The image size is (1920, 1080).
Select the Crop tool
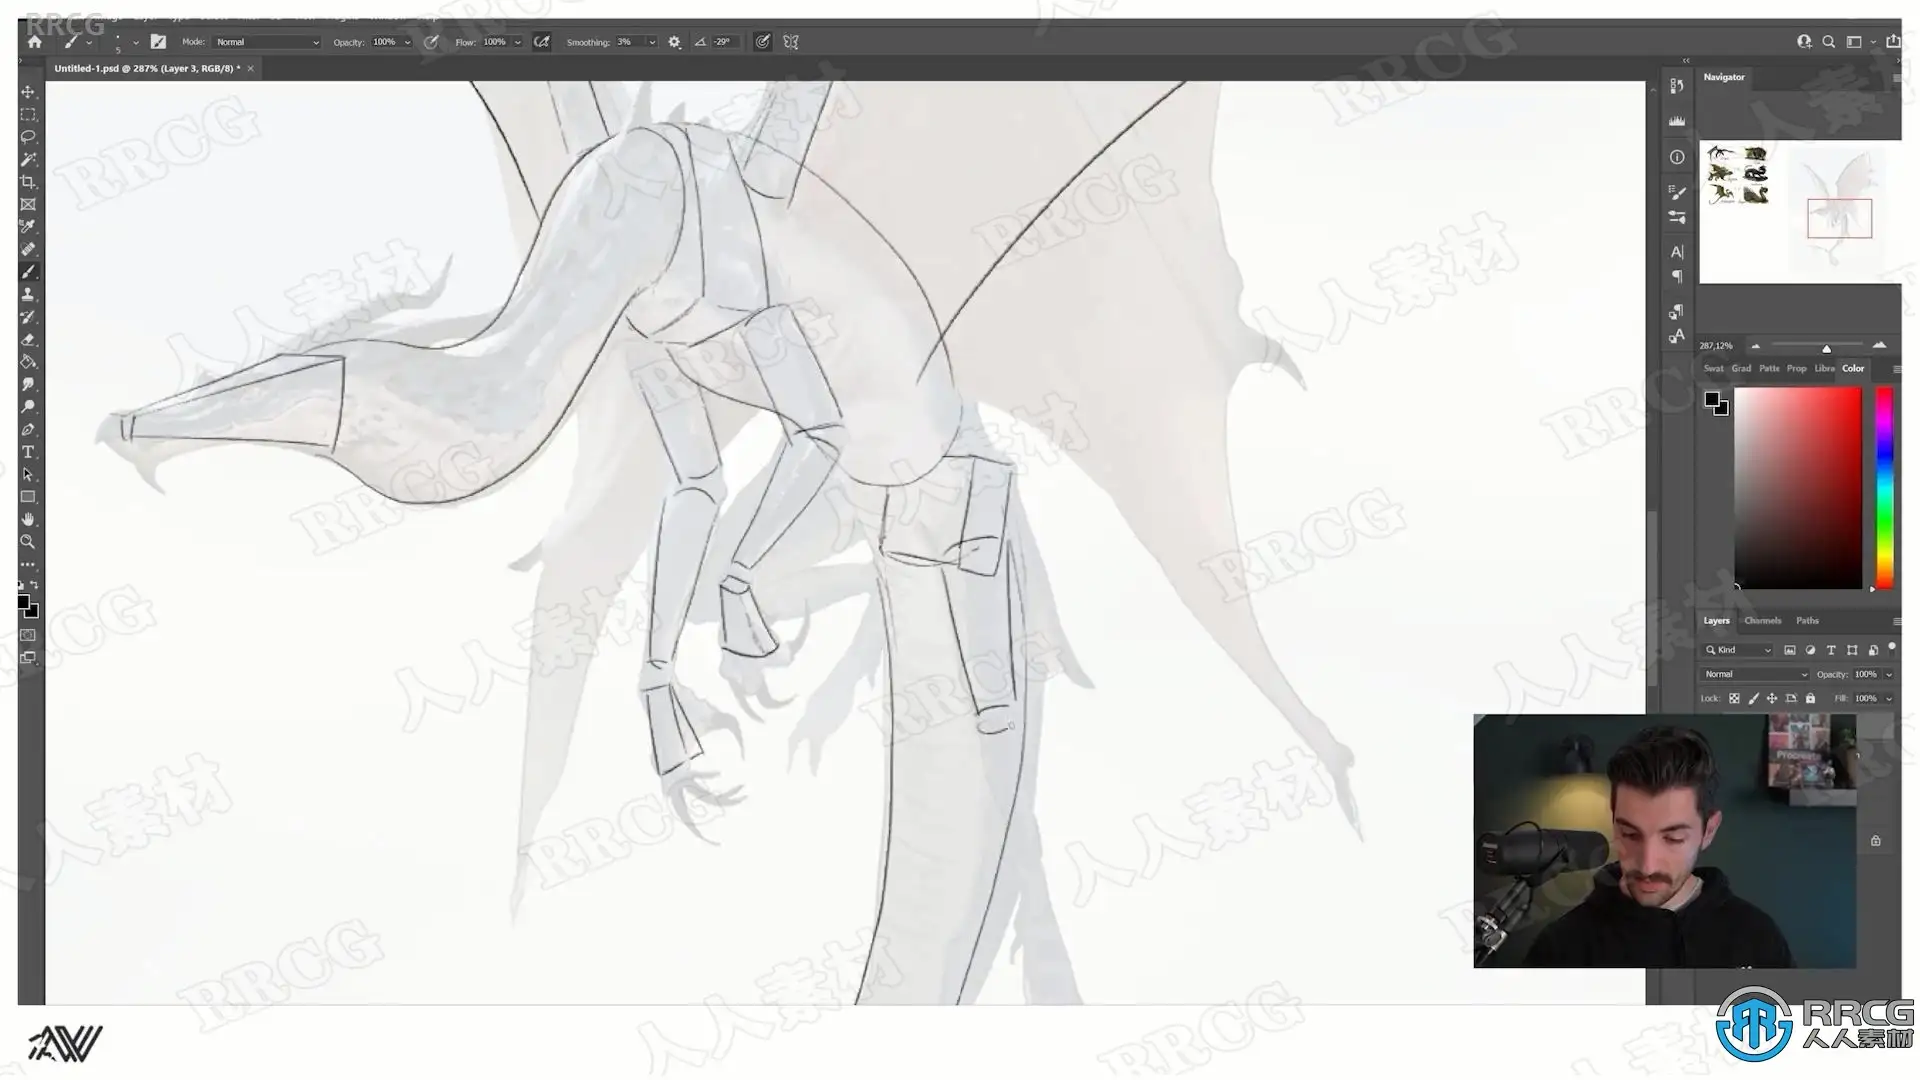28,182
